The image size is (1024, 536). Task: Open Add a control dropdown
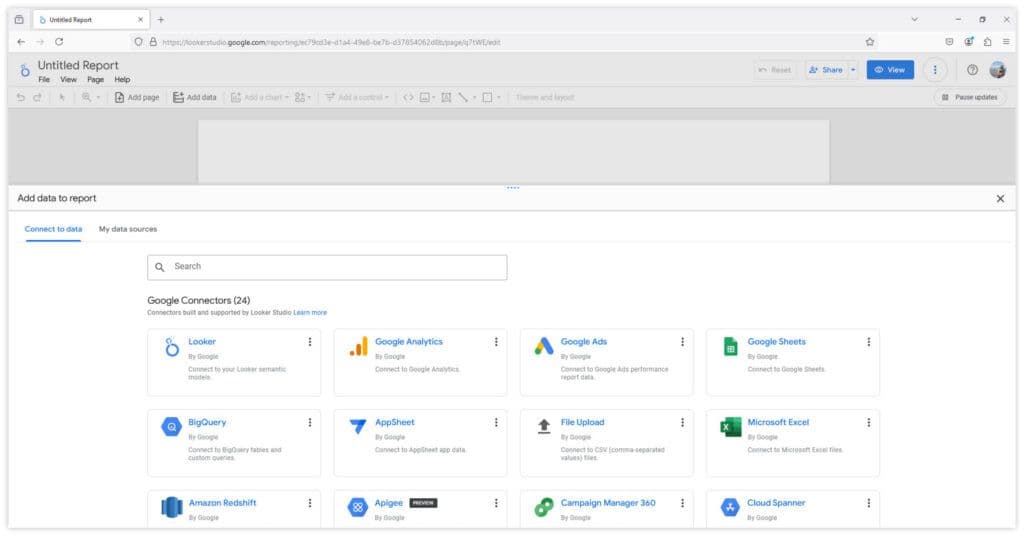click(x=357, y=97)
